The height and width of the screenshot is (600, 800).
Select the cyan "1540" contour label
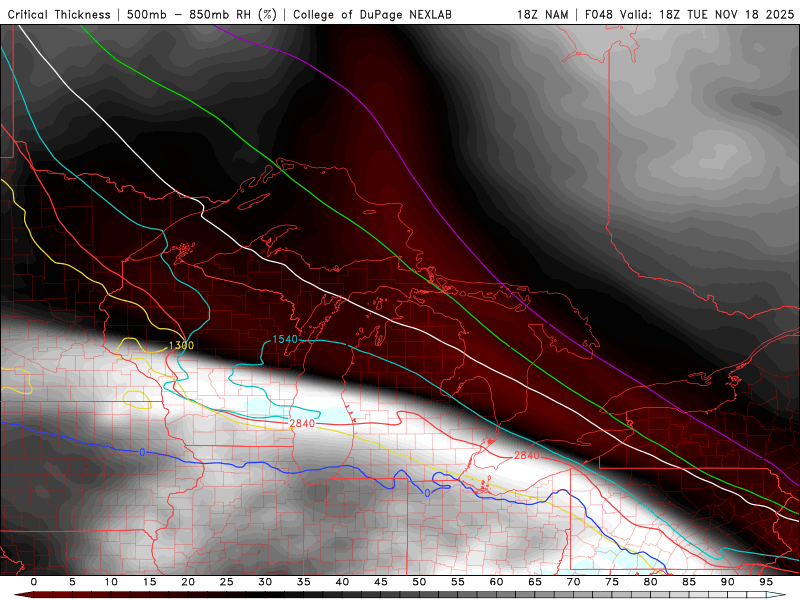point(285,339)
